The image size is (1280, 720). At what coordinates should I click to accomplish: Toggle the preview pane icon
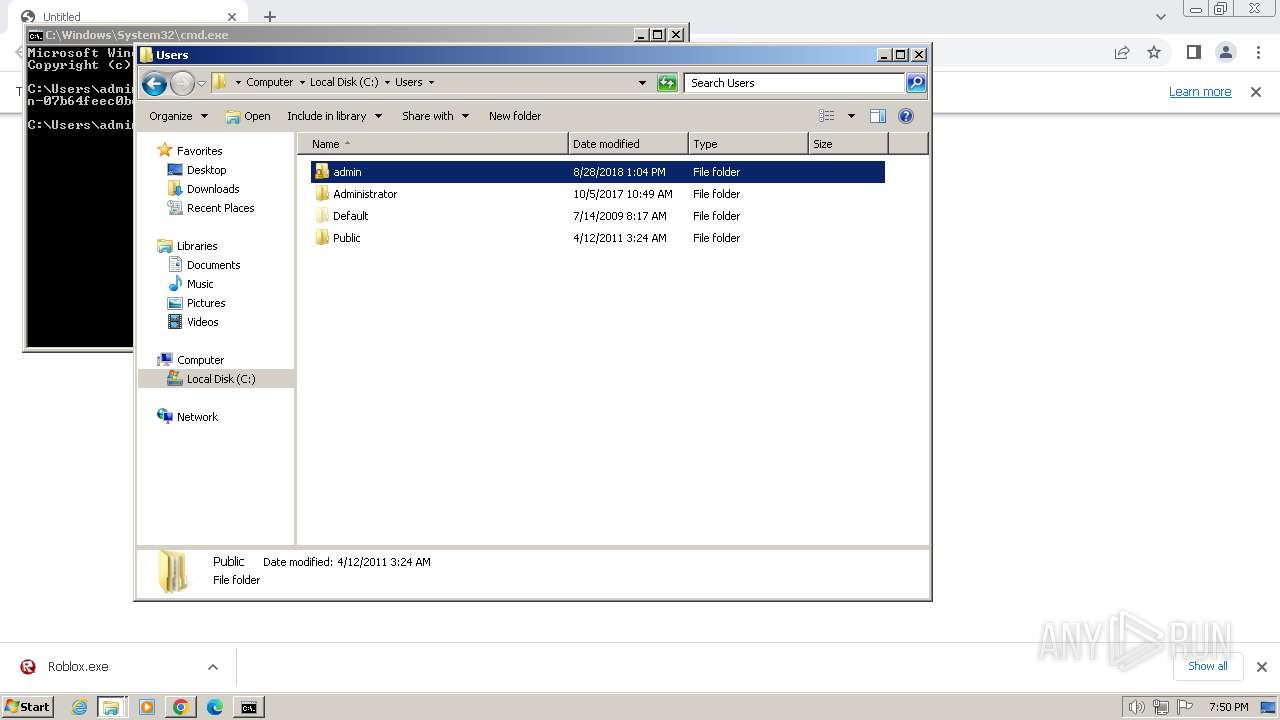878,116
